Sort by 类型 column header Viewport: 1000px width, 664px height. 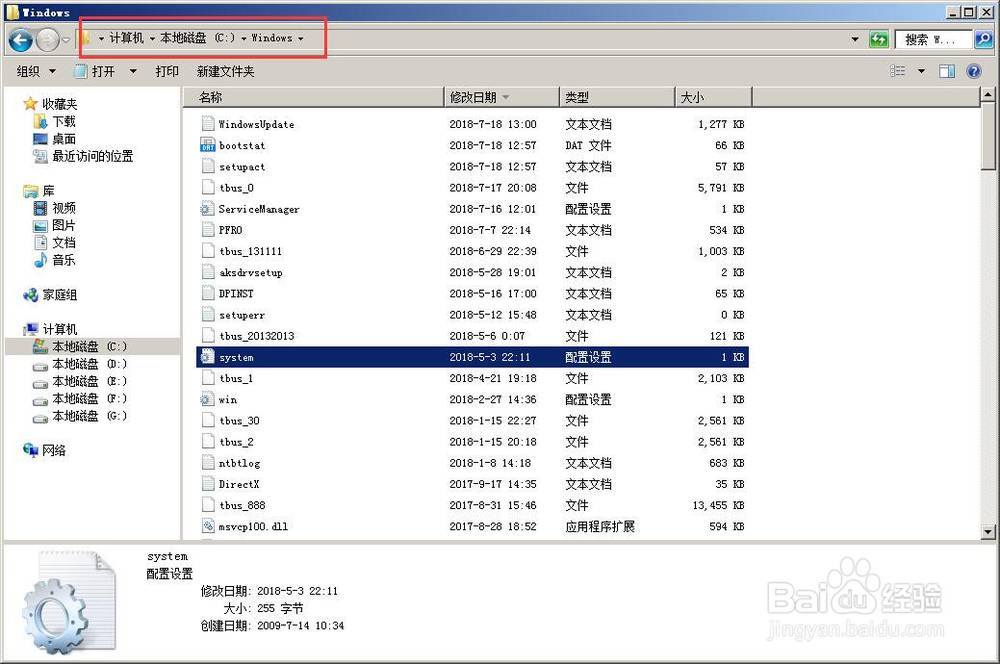pyautogui.click(x=617, y=97)
